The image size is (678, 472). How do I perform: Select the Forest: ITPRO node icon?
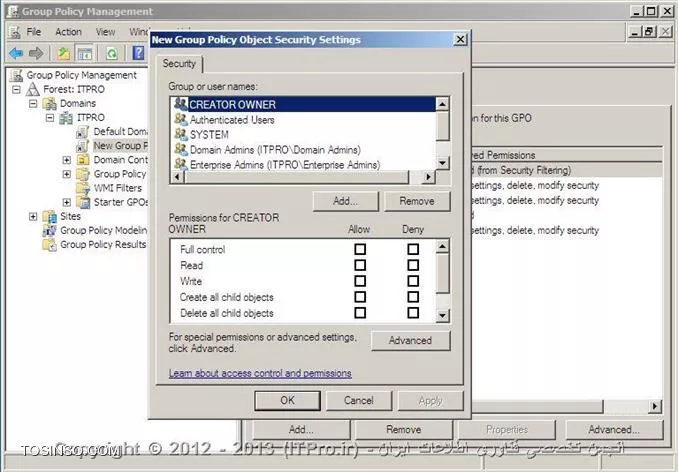[x=33, y=89]
